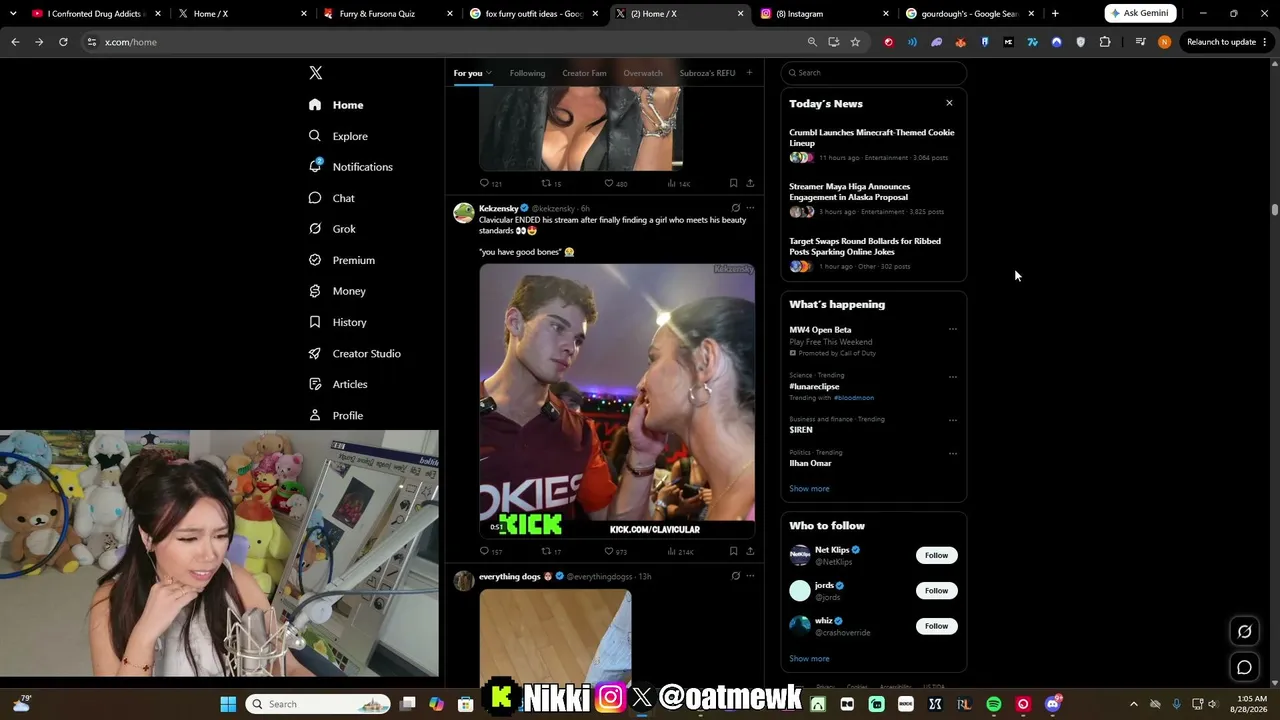1280x720 pixels.
Task: Show more under Who to follow
Action: [809, 659]
